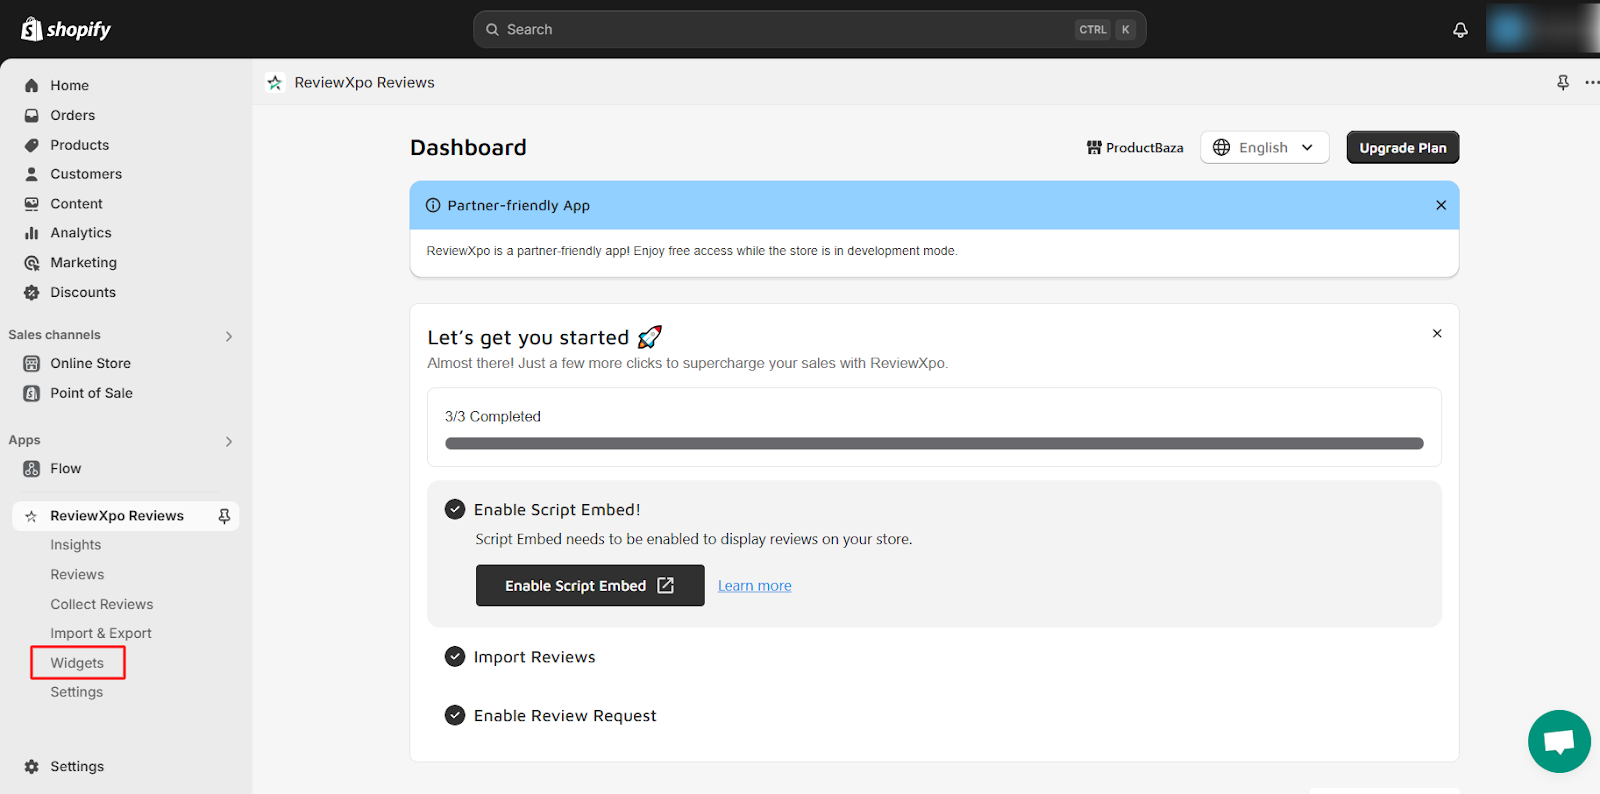Click the rocket emoji next to heading
This screenshot has height=794, width=1600.
(x=650, y=337)
